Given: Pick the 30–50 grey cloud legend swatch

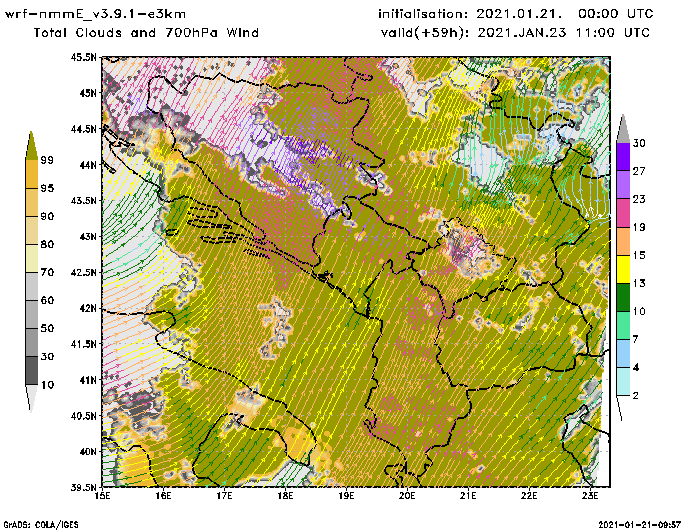Looking at the screenshot, I should pyautogui.click(x=31, y=342).
